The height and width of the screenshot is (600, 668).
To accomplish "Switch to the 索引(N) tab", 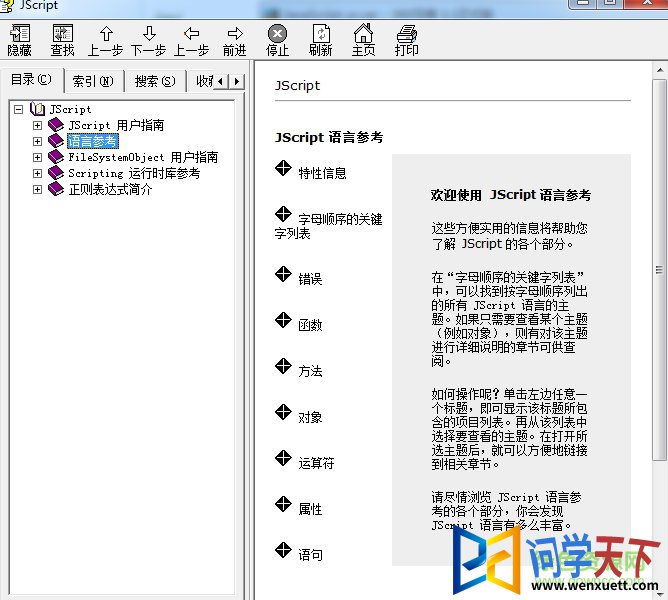I will 93,81.
